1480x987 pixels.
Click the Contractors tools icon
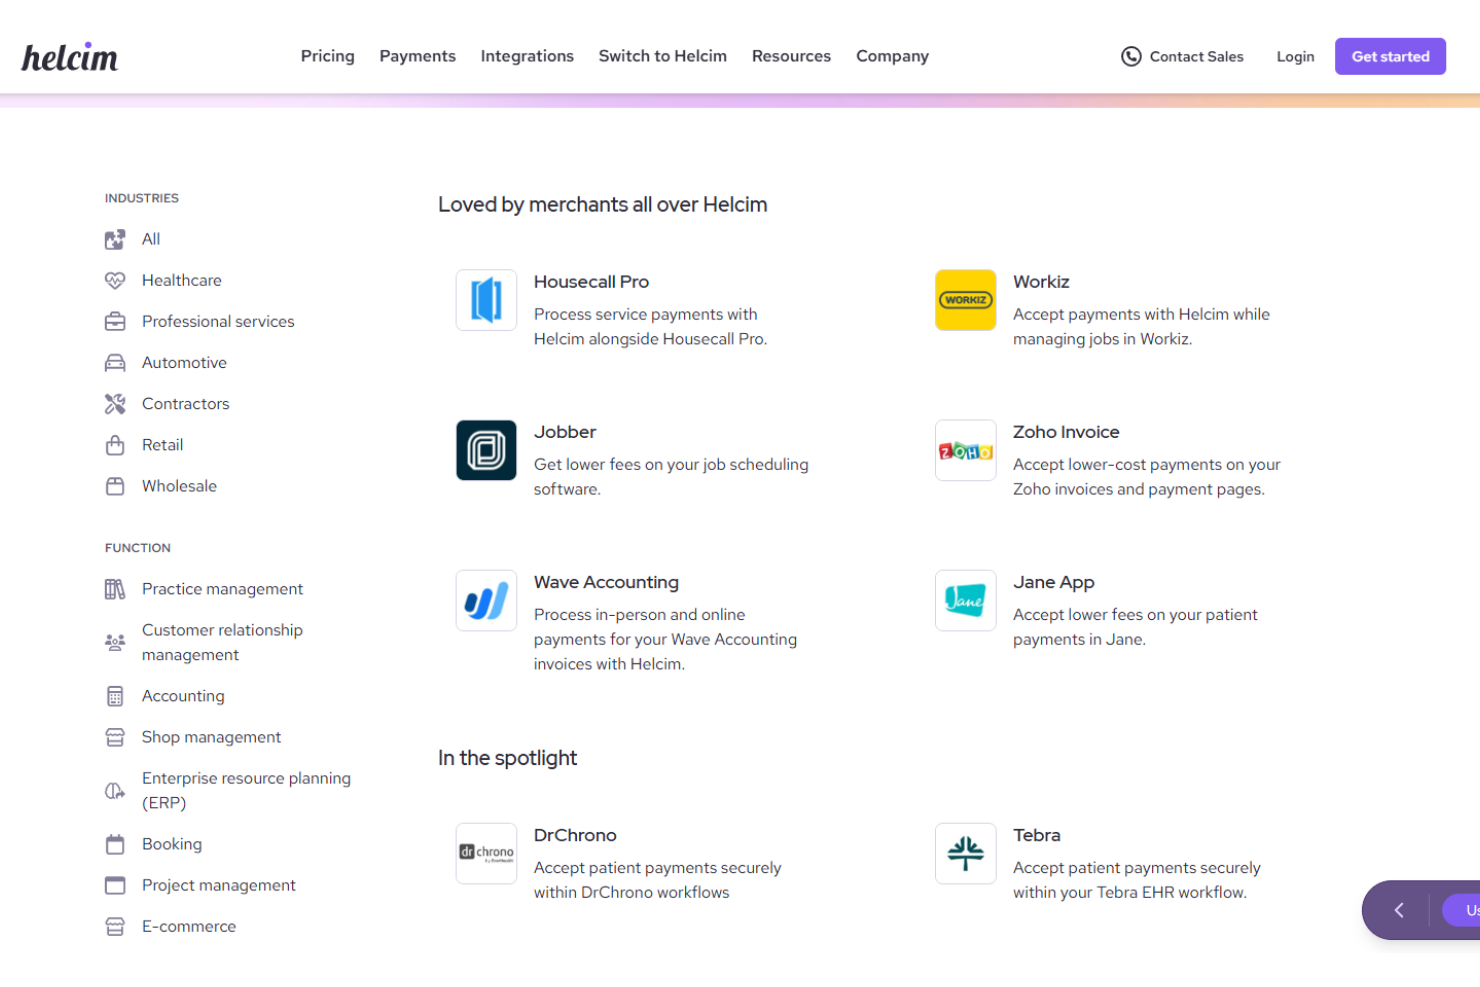[115, 403]
